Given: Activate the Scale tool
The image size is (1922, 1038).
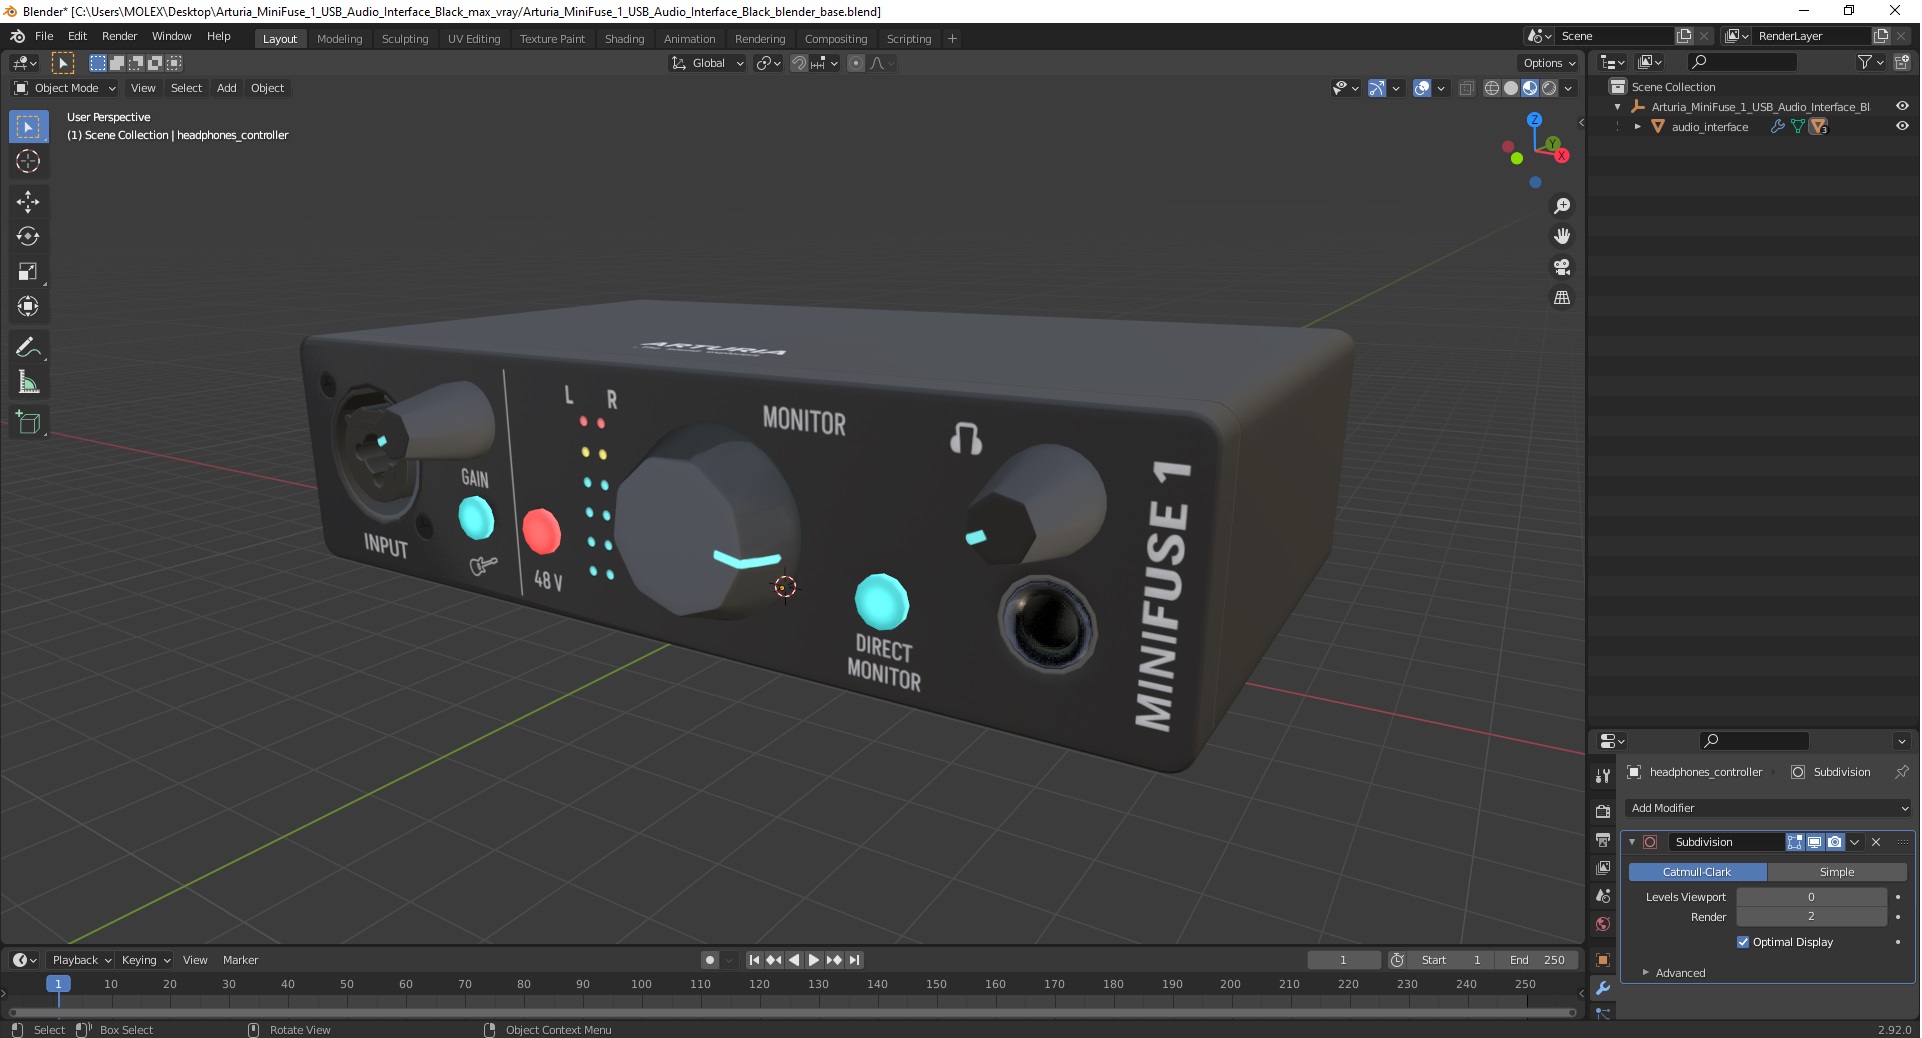Looking at the screenshot, I should pos(28,272).
